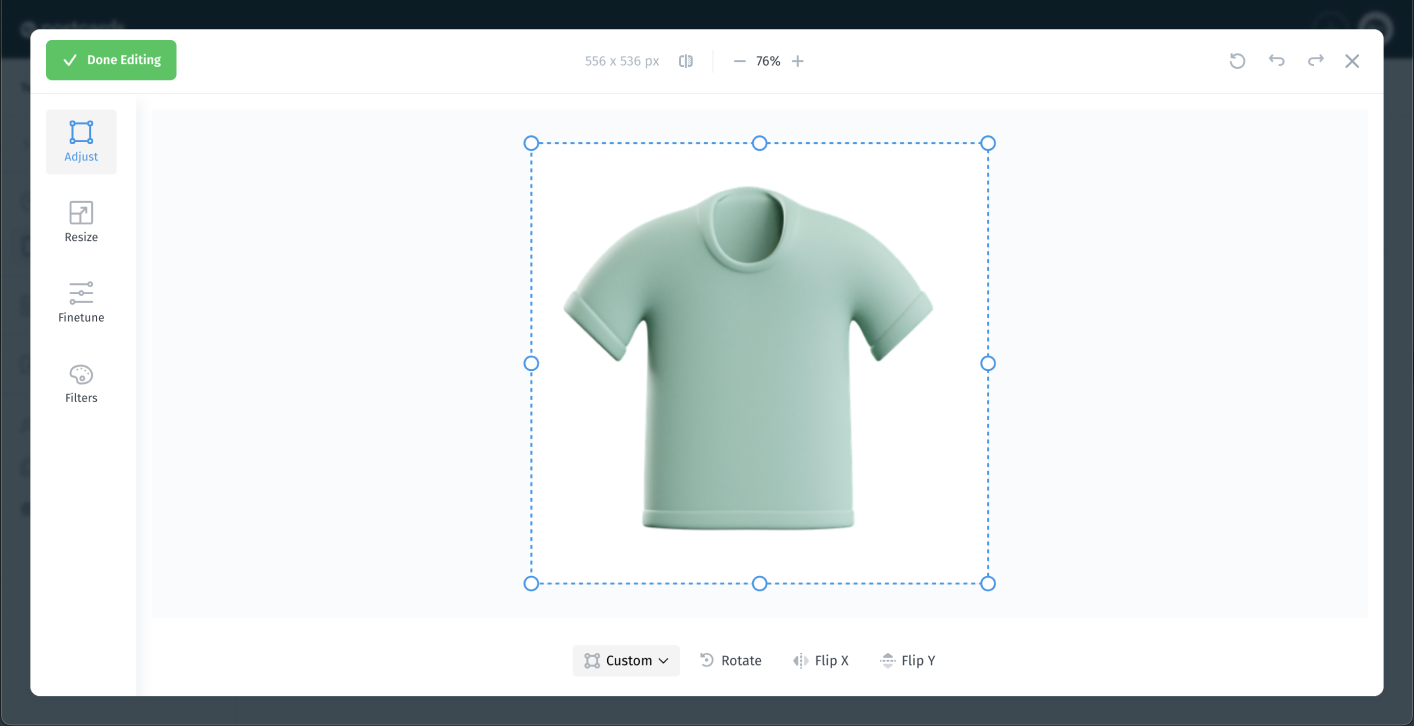Open the Finetune settings
Image resolution: width=1414 pixels, height=726 pixels.
81,302
